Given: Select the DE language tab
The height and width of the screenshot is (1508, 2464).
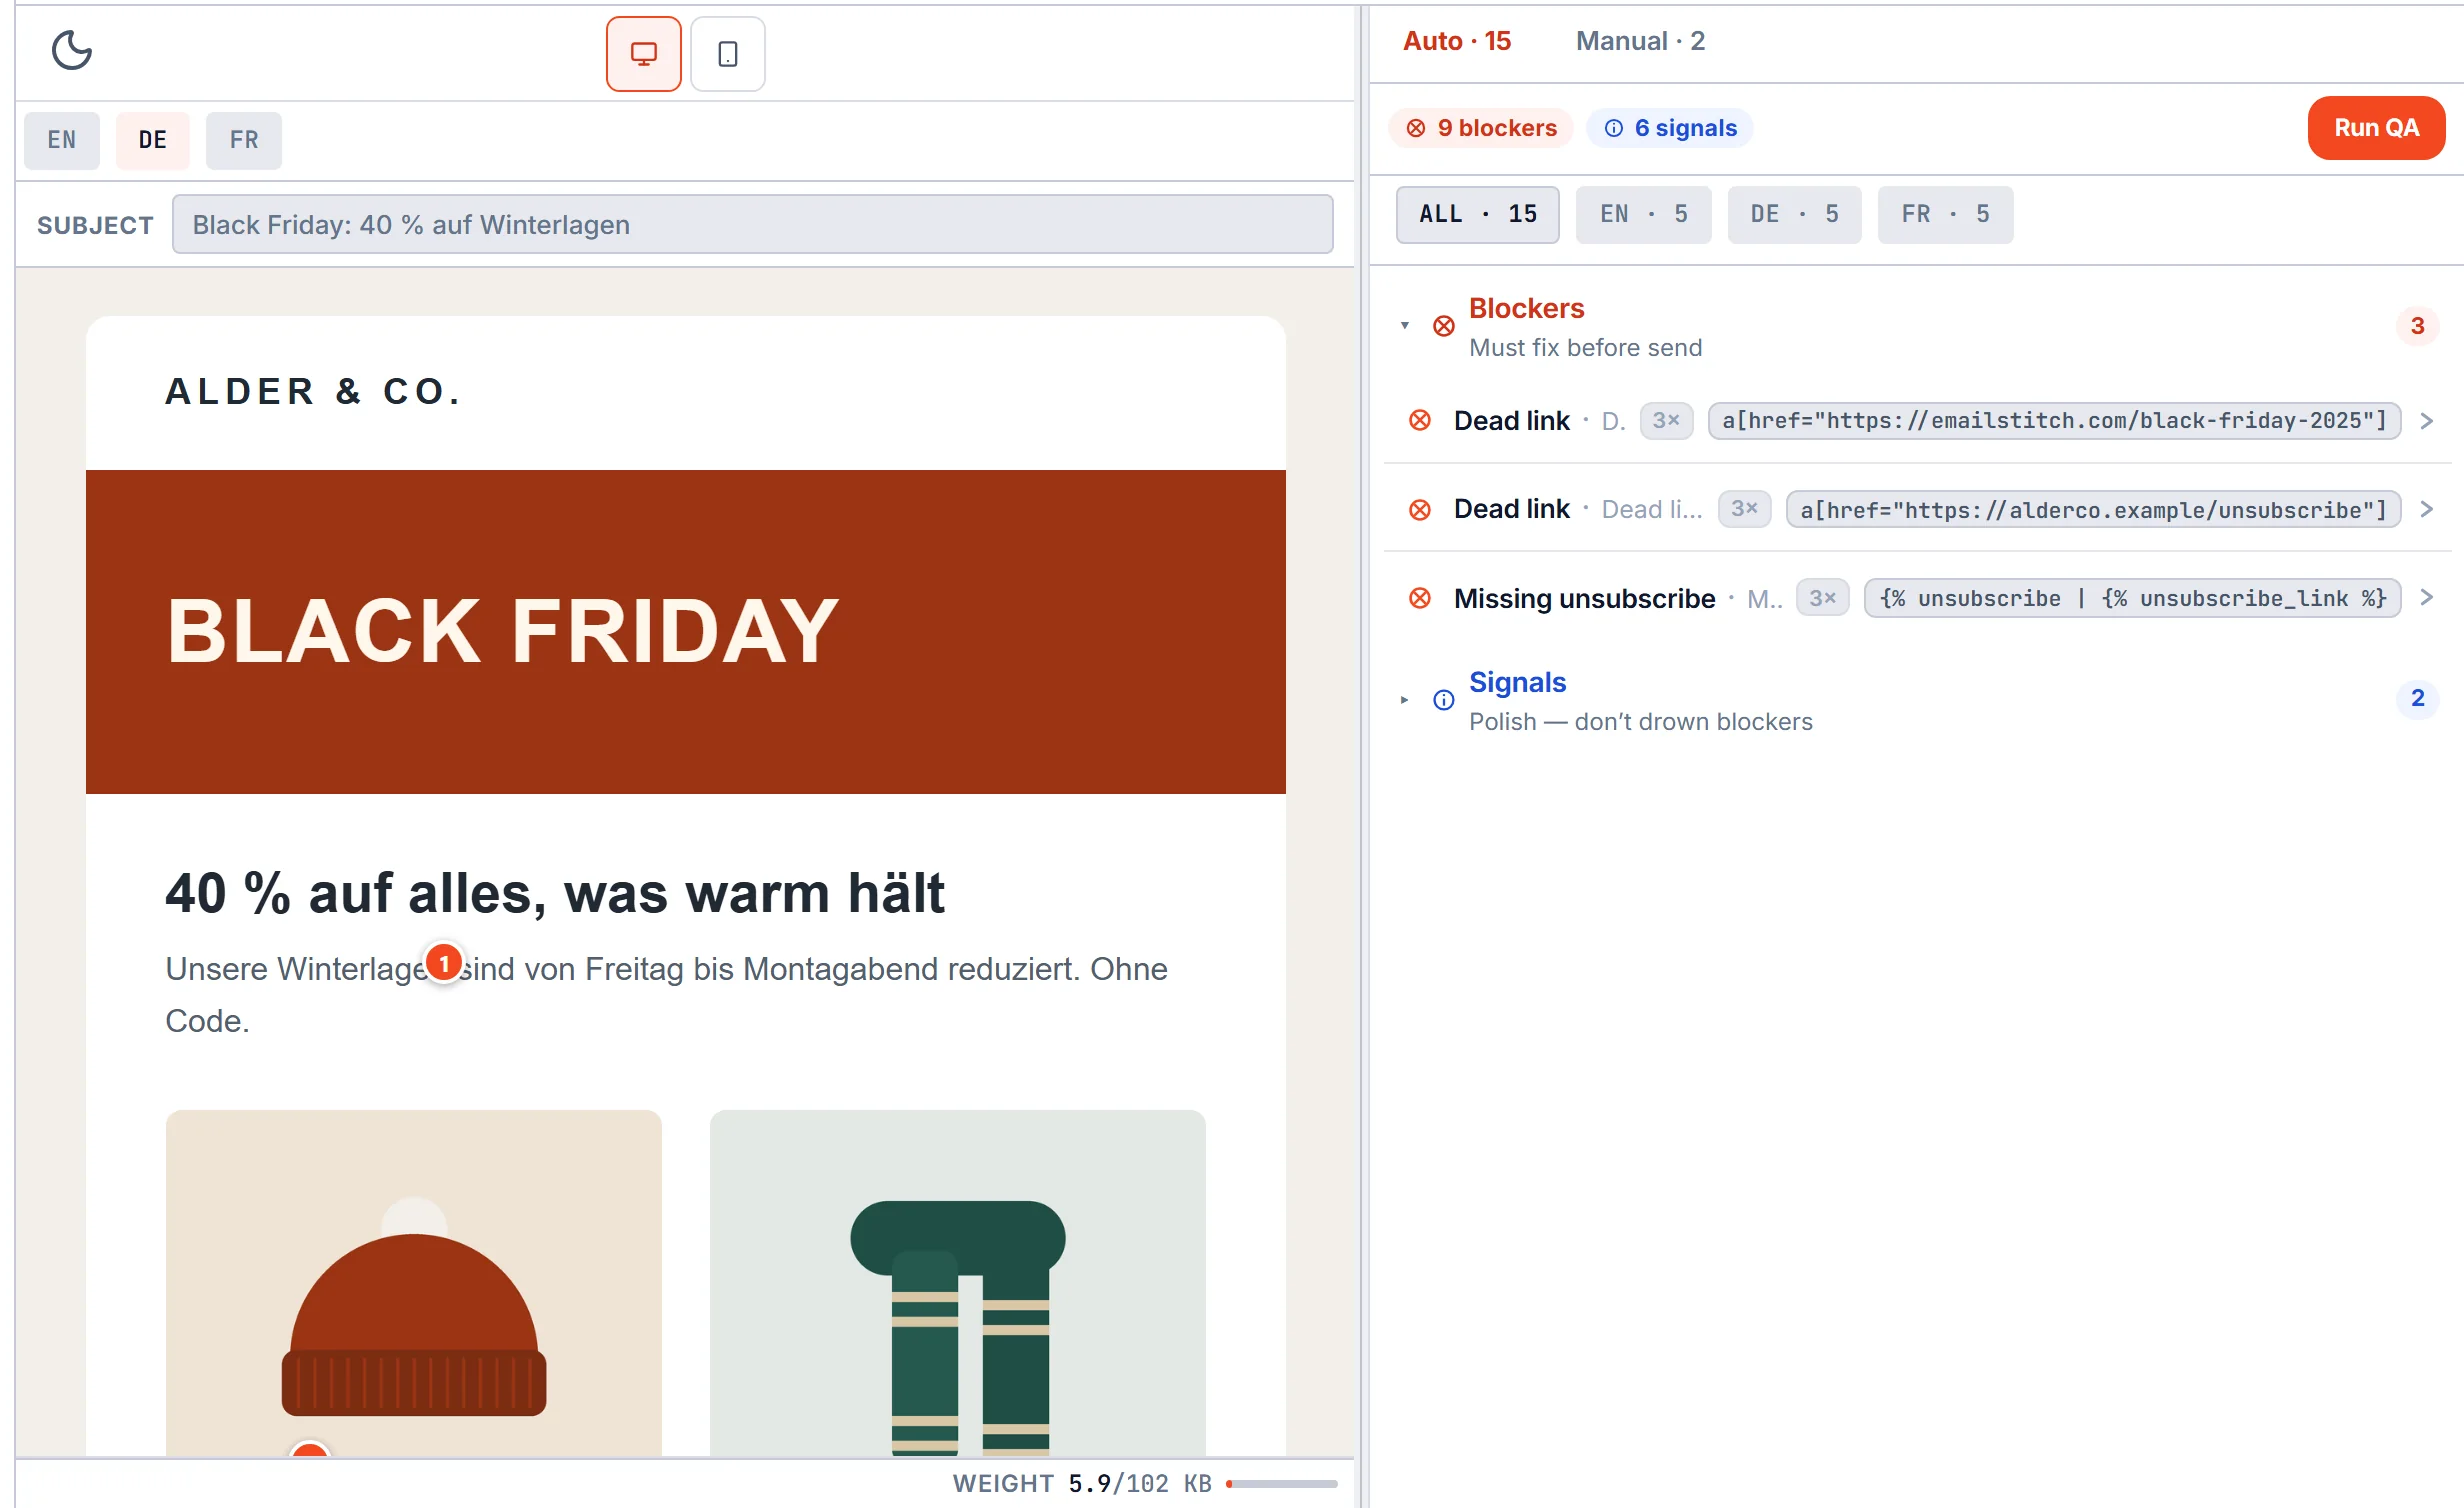Looking at the screenshot, I should 153,140.
